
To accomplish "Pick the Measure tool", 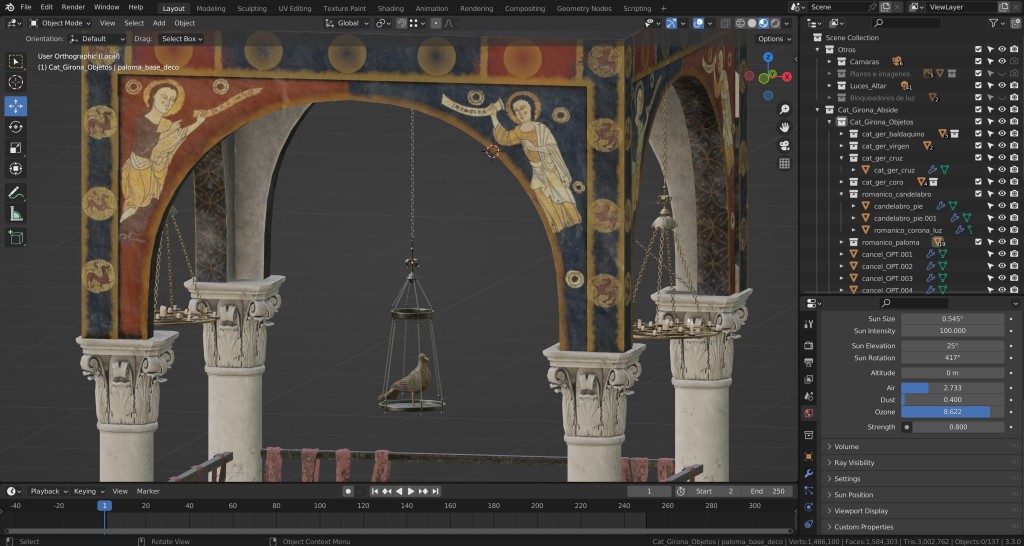I will pyautogui.click(x=16, y=214).
